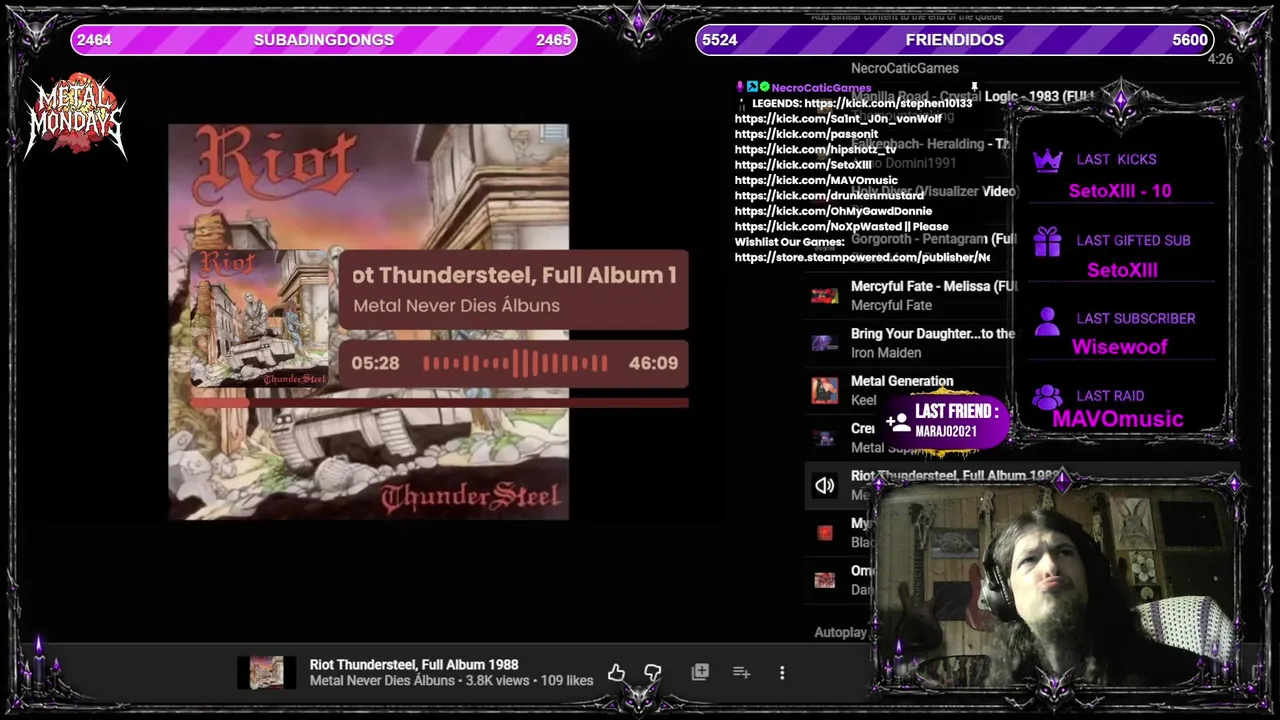The image size is (1280, 720).
Task: Click the Mercyful Fate - Melissa queue thumbnail
Action: click(824, 296)
